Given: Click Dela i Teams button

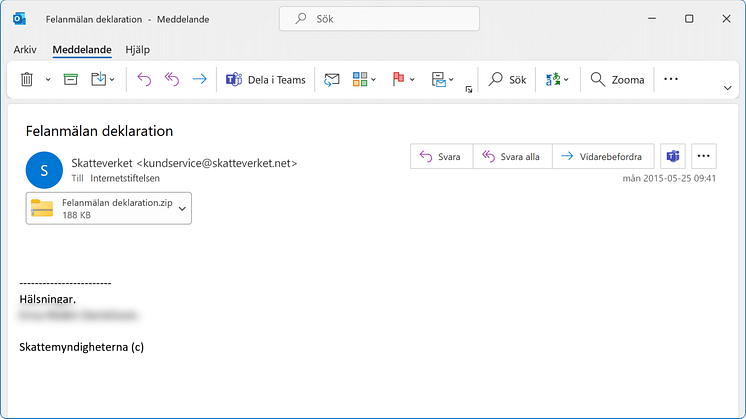Looking at the screenshot, I should pos(264,80).
